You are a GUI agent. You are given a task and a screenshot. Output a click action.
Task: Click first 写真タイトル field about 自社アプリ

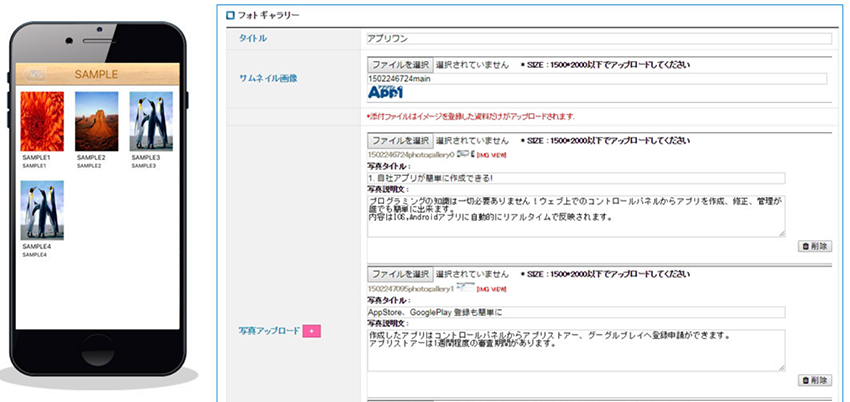coord(576,178)
